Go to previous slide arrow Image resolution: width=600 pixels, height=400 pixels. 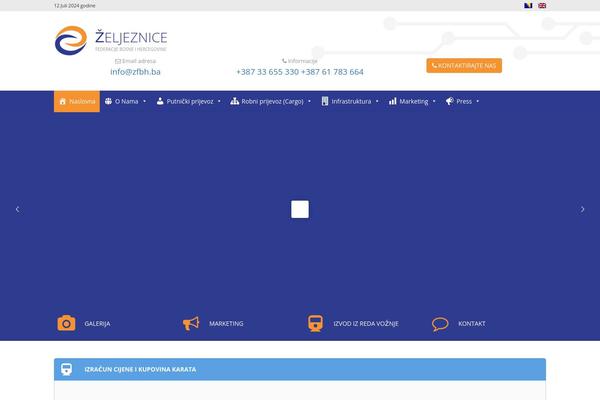click(17, 209)
